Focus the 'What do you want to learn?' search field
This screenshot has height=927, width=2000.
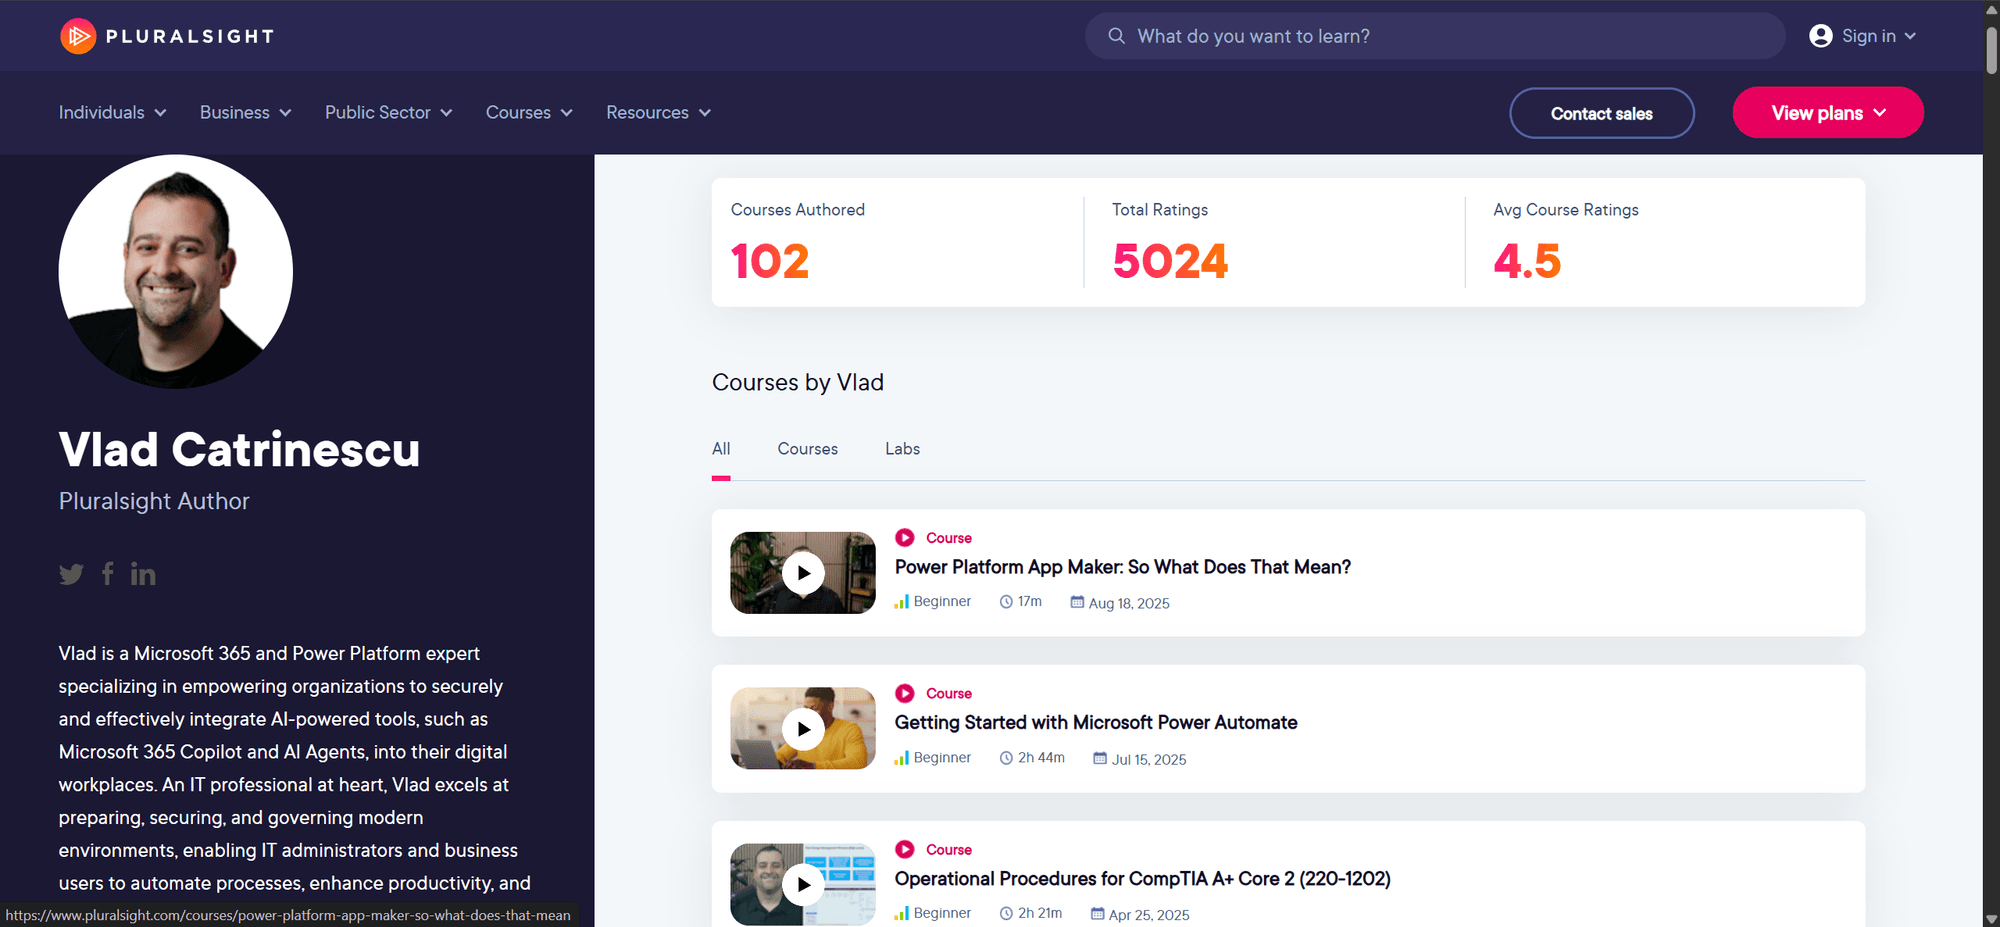1435,36
